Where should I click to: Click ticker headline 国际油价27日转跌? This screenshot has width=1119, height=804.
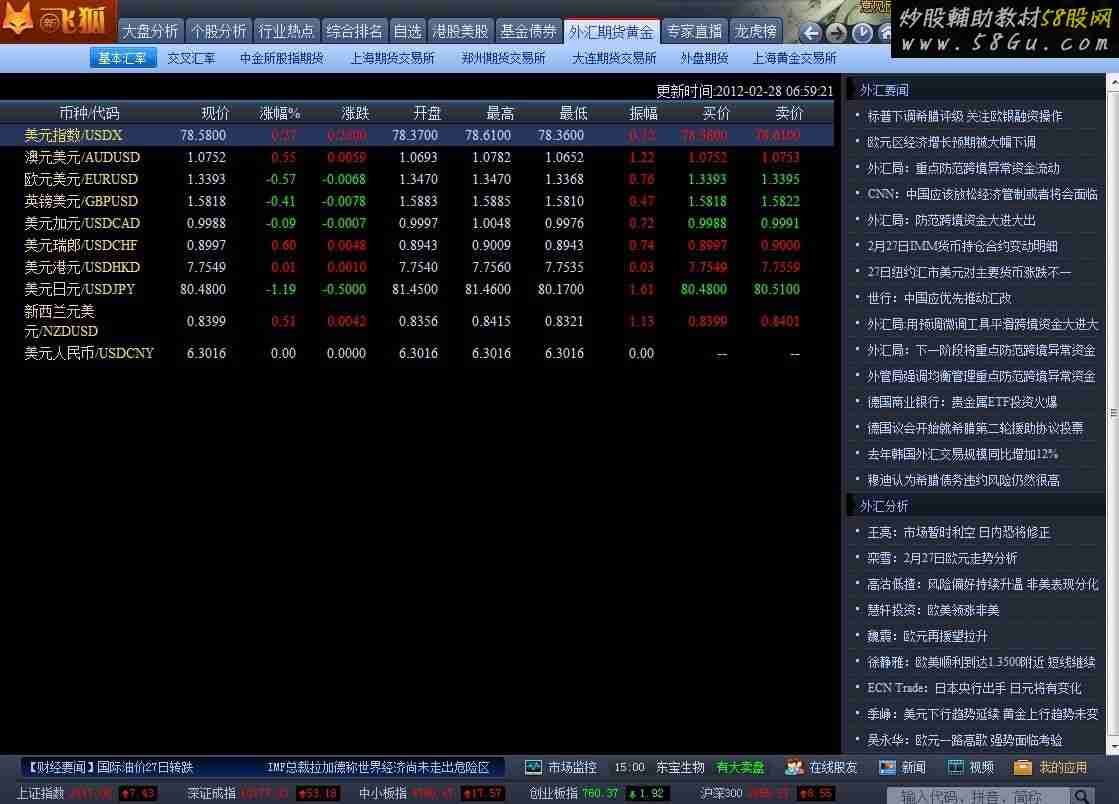tap(145, 768)
